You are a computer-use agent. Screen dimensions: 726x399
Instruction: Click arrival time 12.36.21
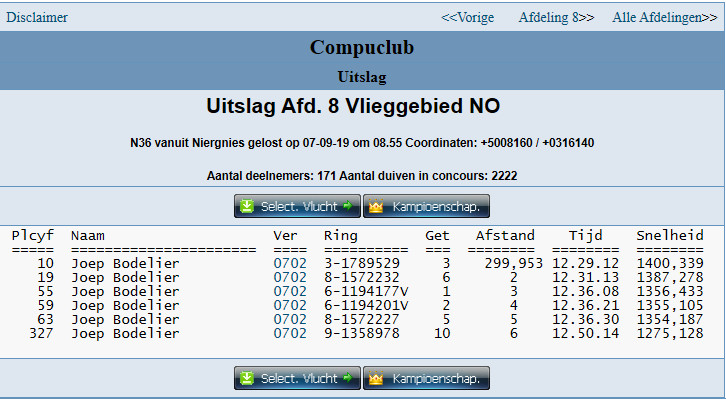pyautogui.click(x=586, y=305)
